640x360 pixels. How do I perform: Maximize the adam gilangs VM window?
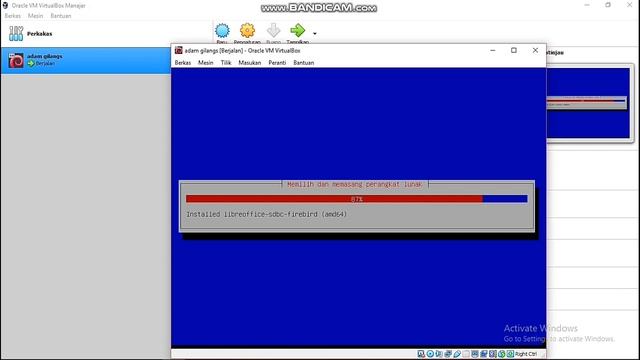tap(514, 50)
